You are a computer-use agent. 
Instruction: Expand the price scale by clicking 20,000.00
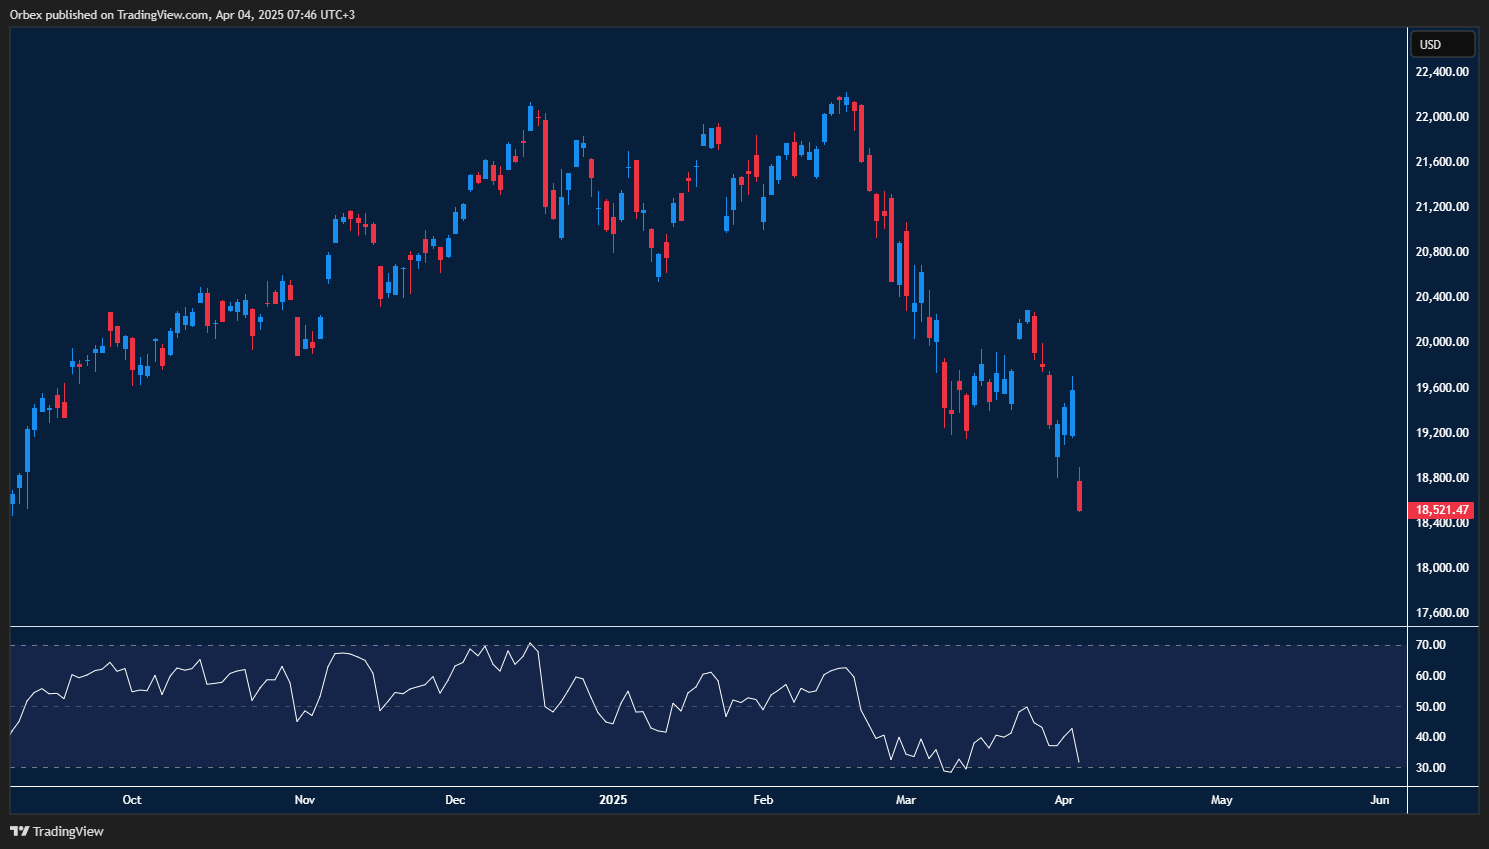coord(1441,342)
